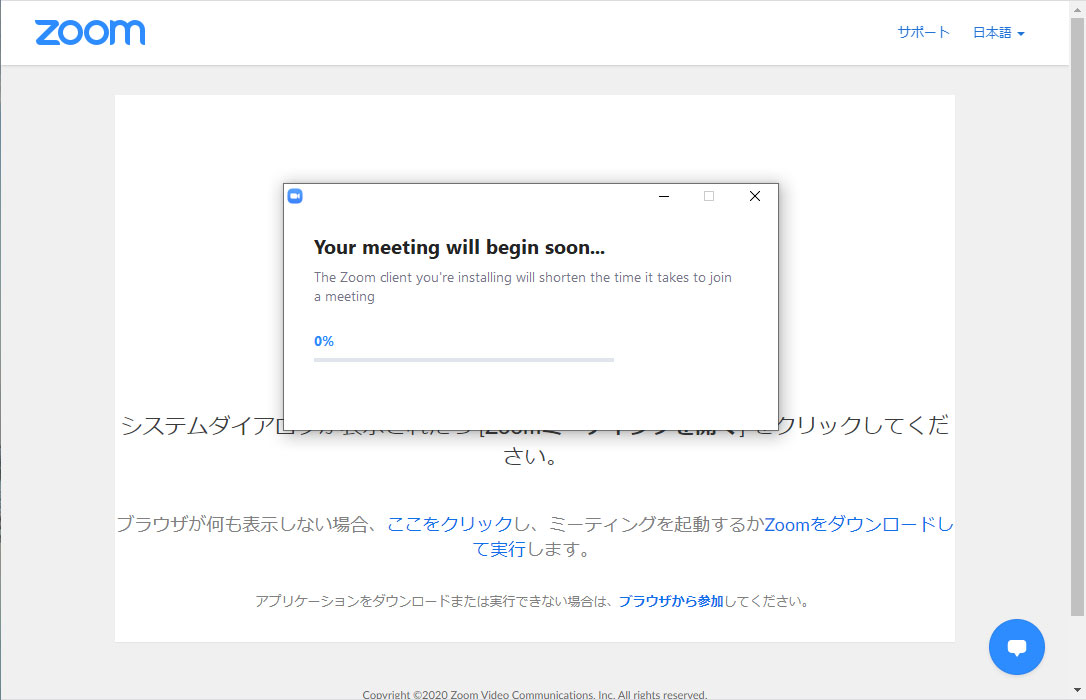Click the ブラウザから参加 link

tap(670, 601)
